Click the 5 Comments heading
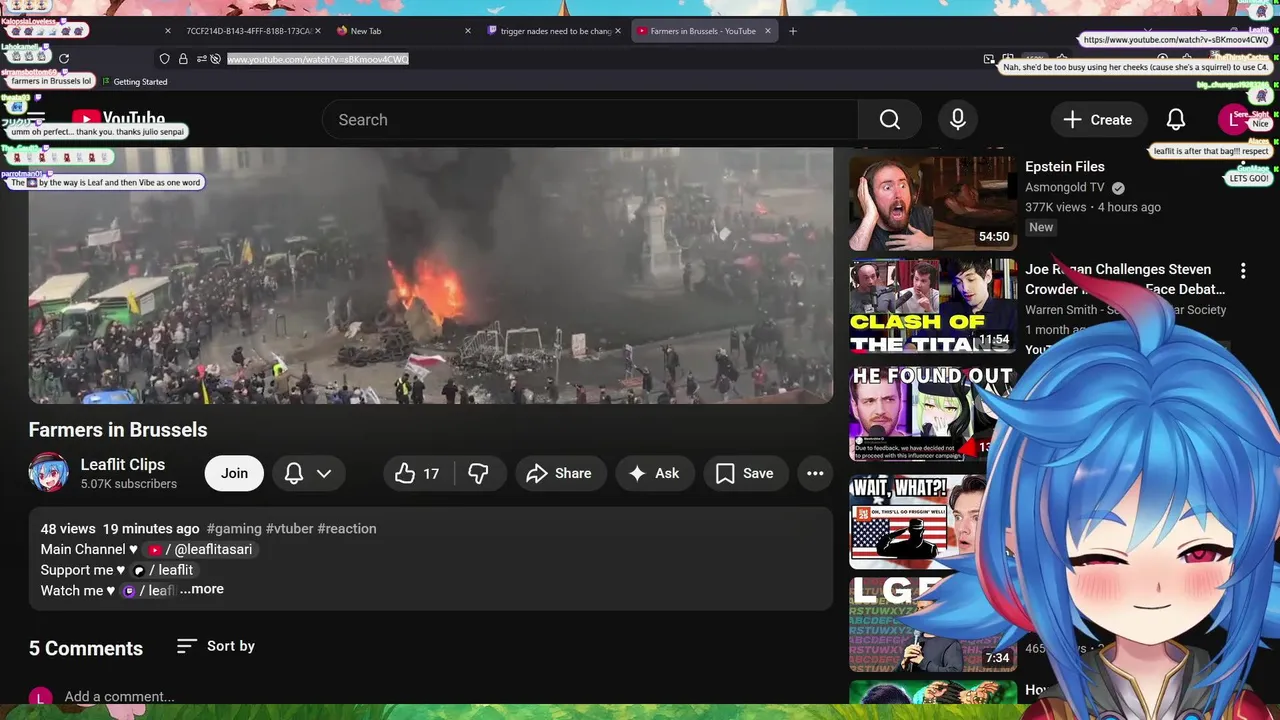This screenshot has height=720, width=1280. tap(86, 649)
